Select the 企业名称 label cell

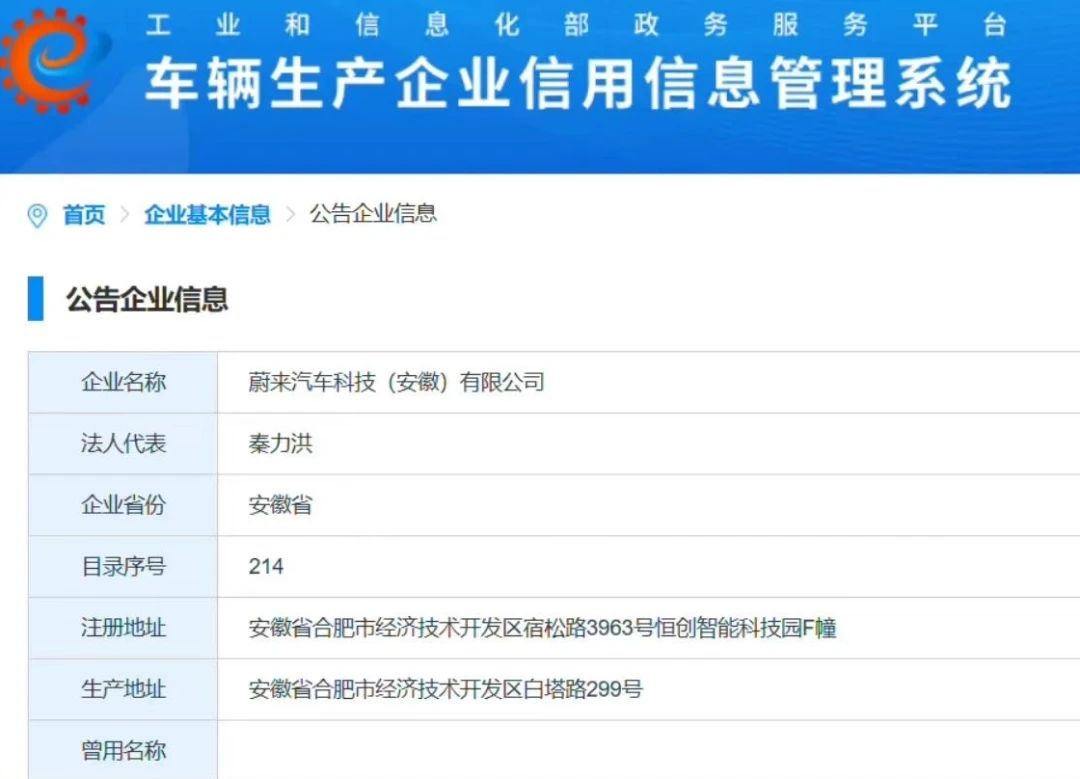click(x=123, y=382)
